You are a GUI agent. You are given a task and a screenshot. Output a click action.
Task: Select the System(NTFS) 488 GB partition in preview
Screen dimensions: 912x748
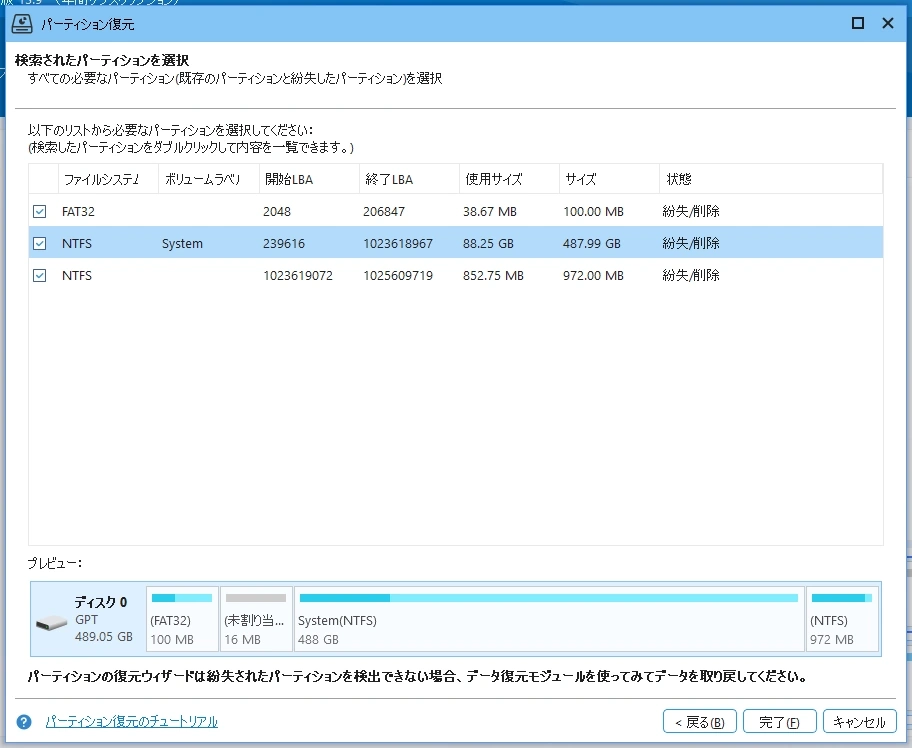click(x=549, y=619)
